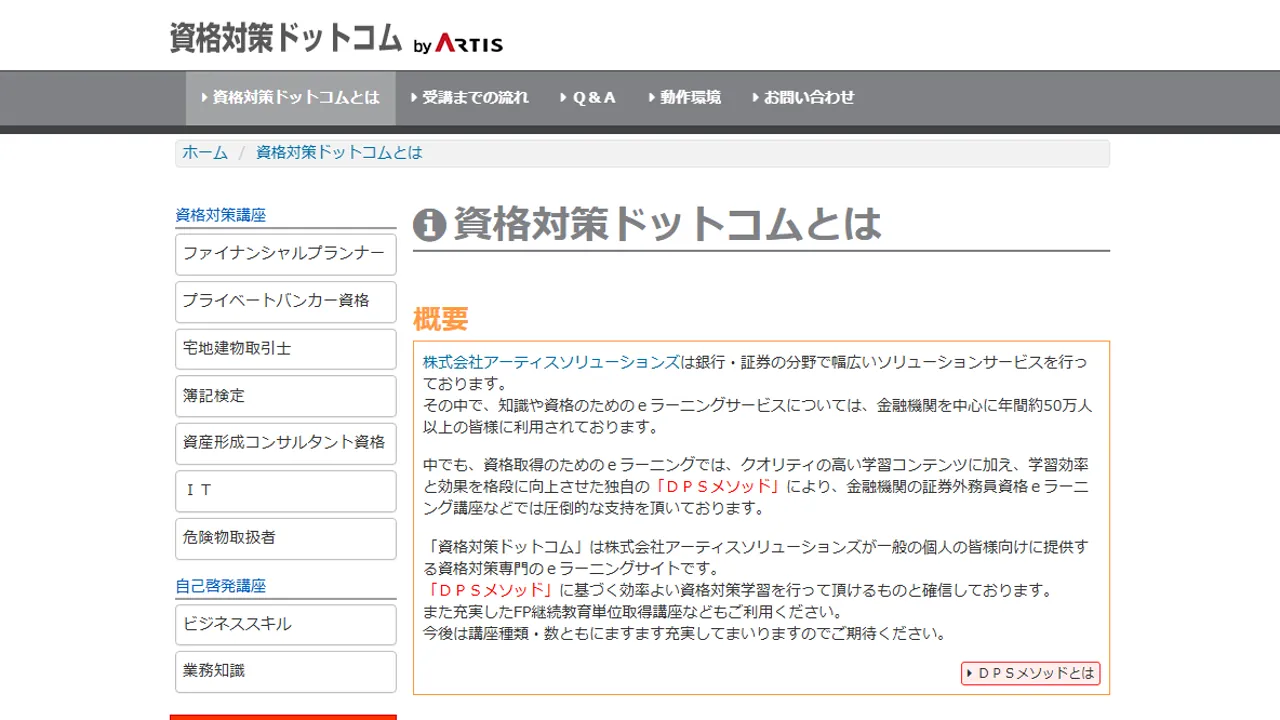Open the 業務知識 course category
Viewport: 1280px width, 720px height.
pos(286,671)
